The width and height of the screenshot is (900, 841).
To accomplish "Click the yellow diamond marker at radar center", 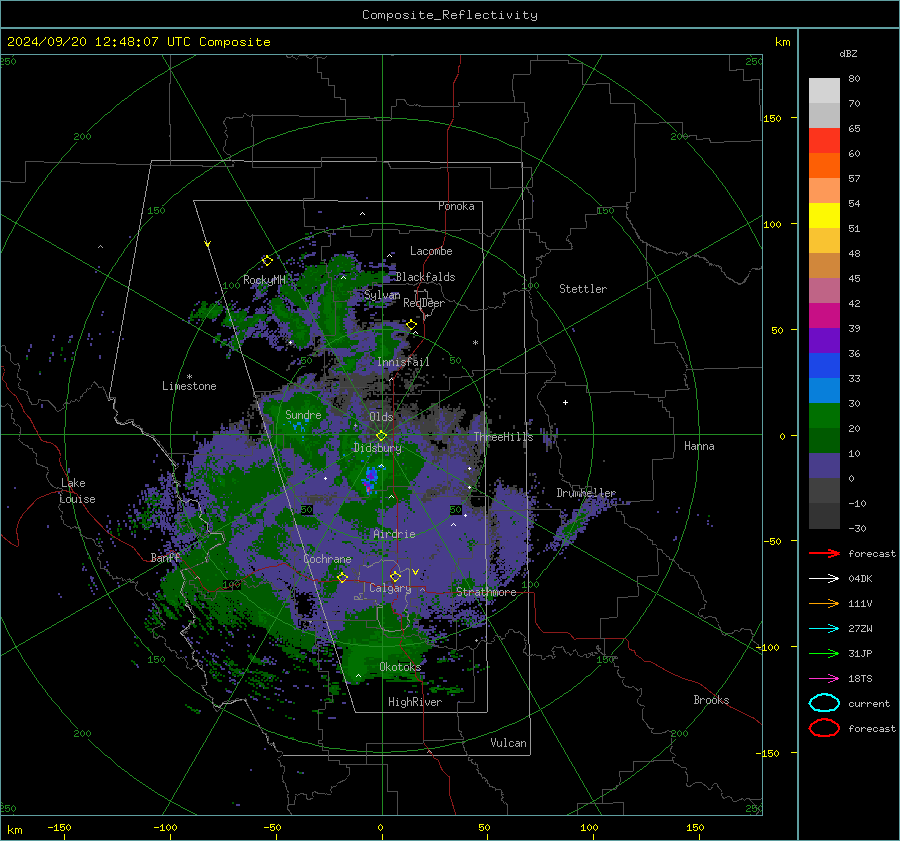I will [x=381, y=436].
